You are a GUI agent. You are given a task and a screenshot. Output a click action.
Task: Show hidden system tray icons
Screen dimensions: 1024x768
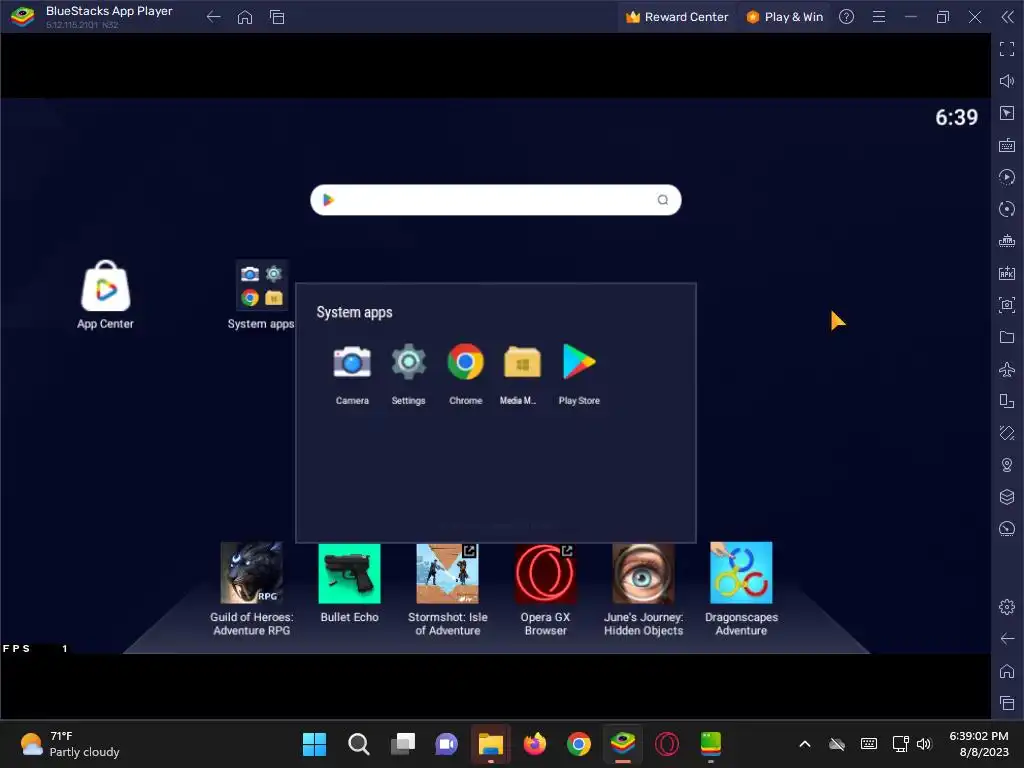click(x=805, y=744)
